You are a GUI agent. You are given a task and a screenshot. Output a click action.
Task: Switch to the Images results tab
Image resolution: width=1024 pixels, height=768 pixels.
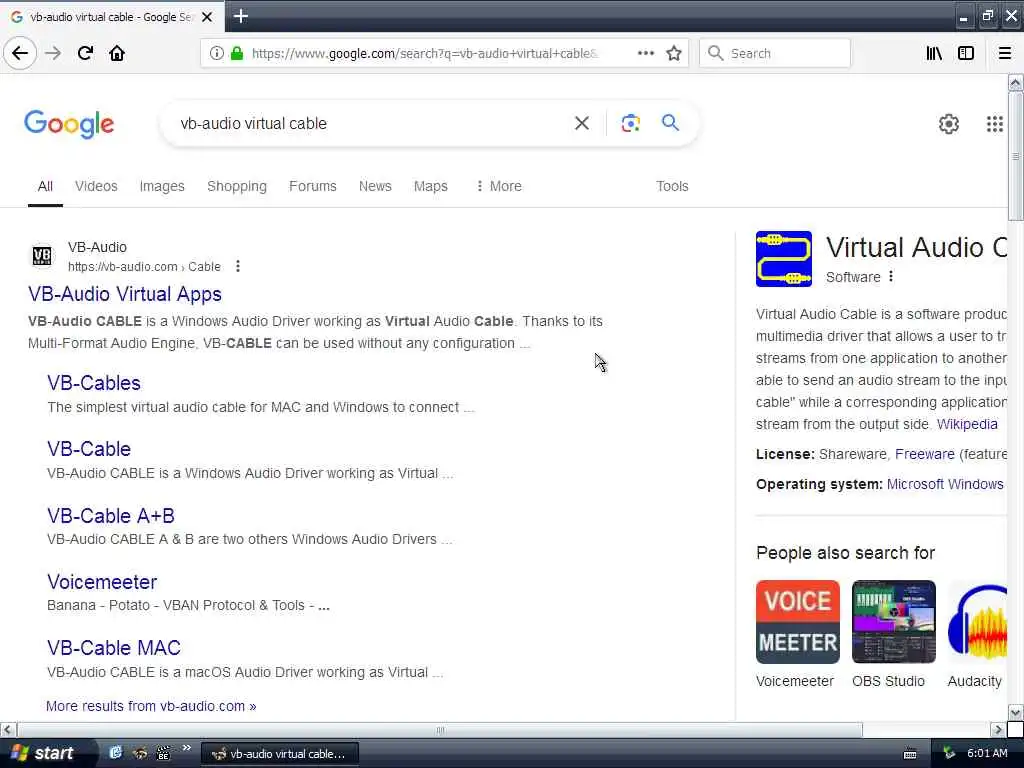click(162, 186)
